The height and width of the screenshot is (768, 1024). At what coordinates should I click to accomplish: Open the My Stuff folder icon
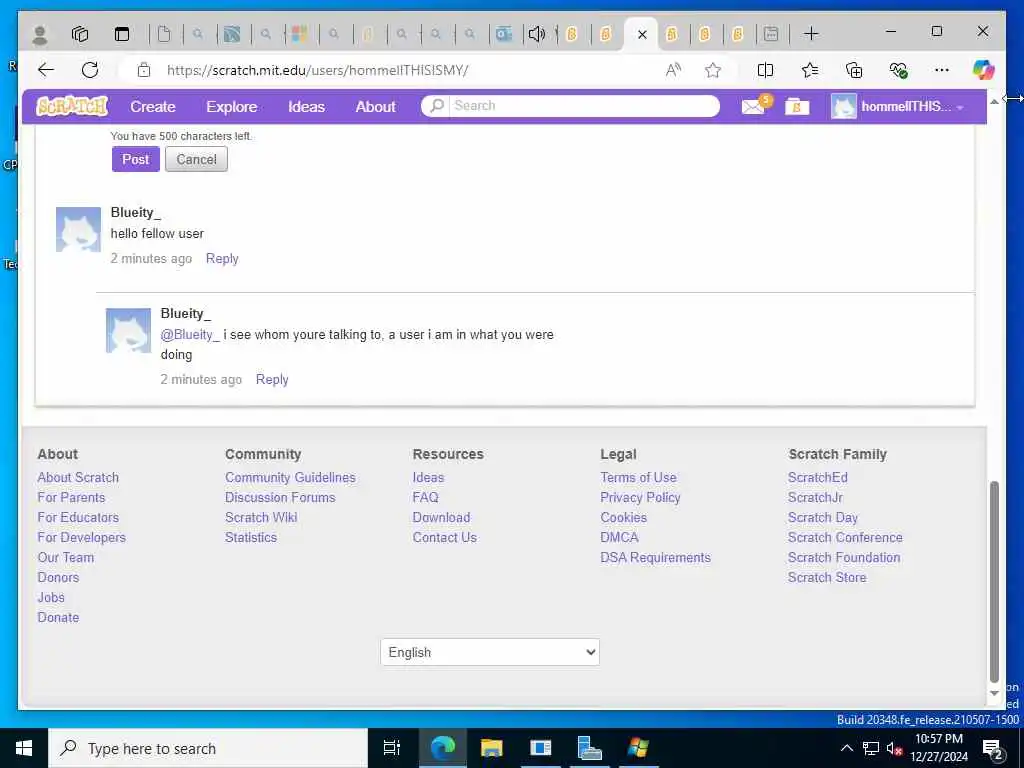[x=797, y=106]
